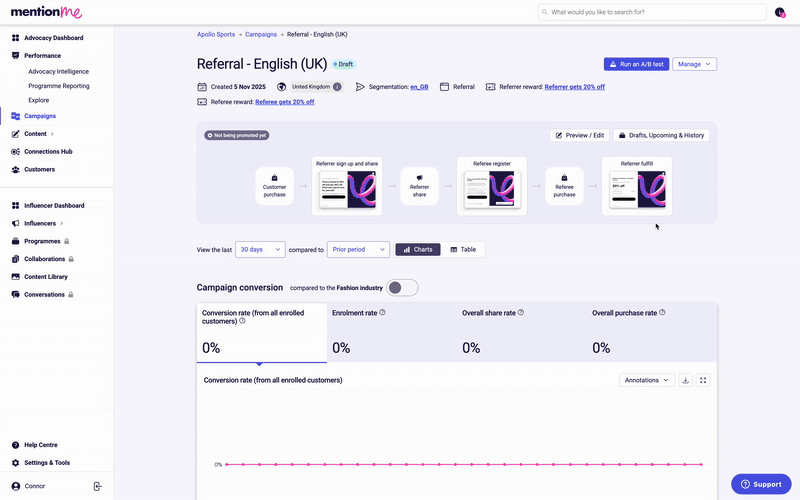Expand the Content submenu chevron
The image size is (800, 500).
pyautogui.click(x=52, y=134)
